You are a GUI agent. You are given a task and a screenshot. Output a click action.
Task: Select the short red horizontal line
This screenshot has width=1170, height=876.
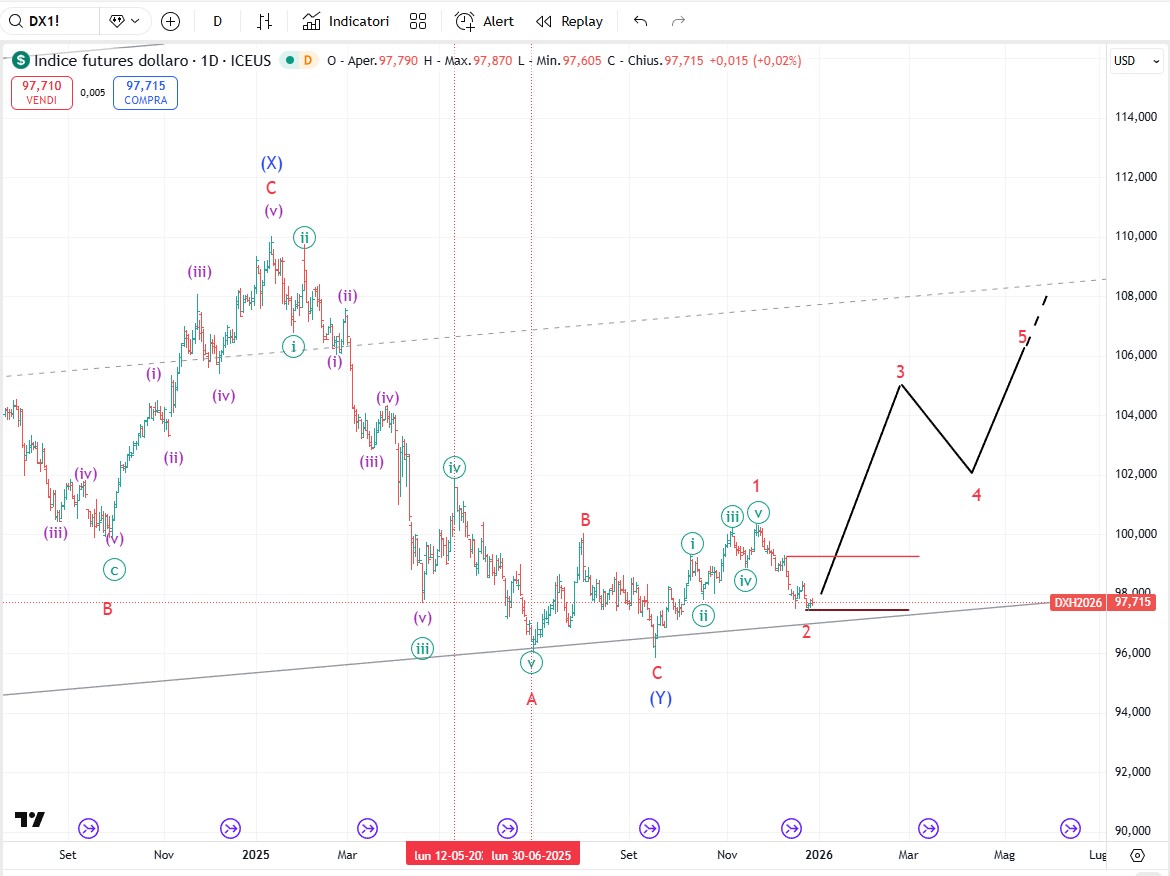[852, 557]
